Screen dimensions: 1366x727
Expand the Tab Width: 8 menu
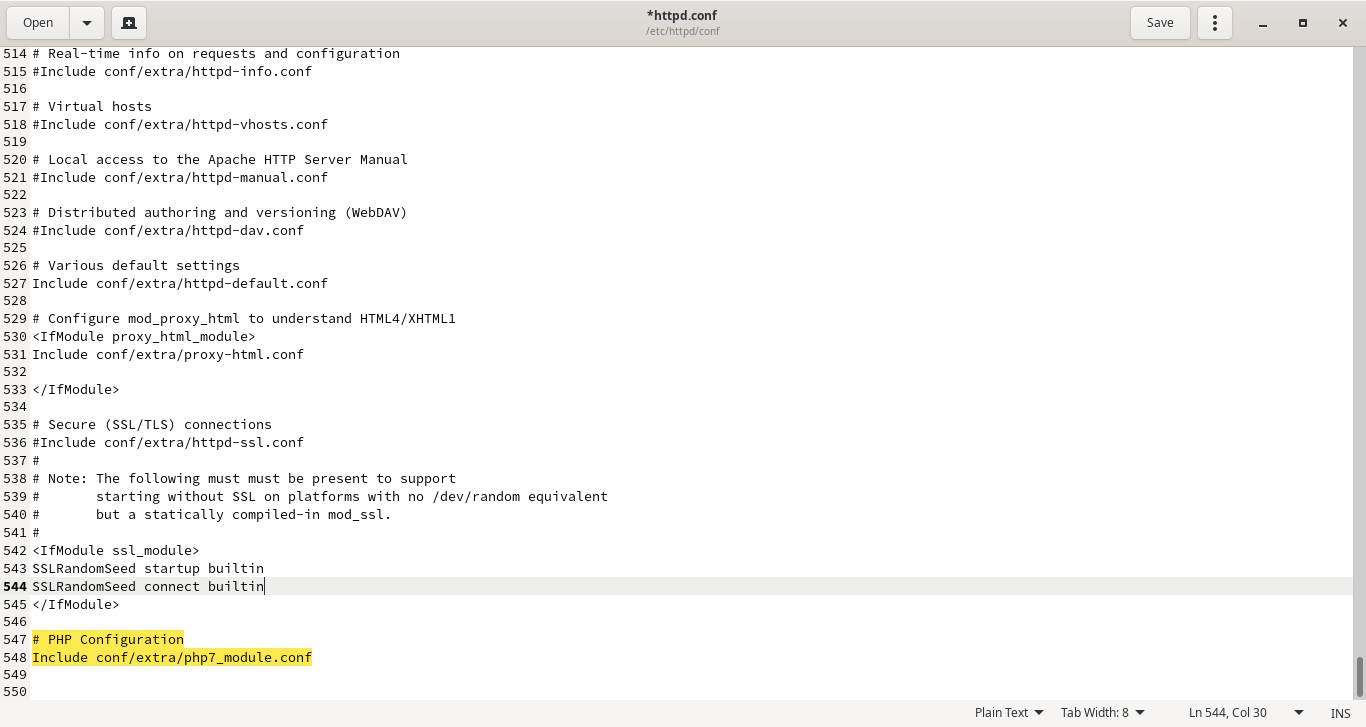tap(1102, 713)
